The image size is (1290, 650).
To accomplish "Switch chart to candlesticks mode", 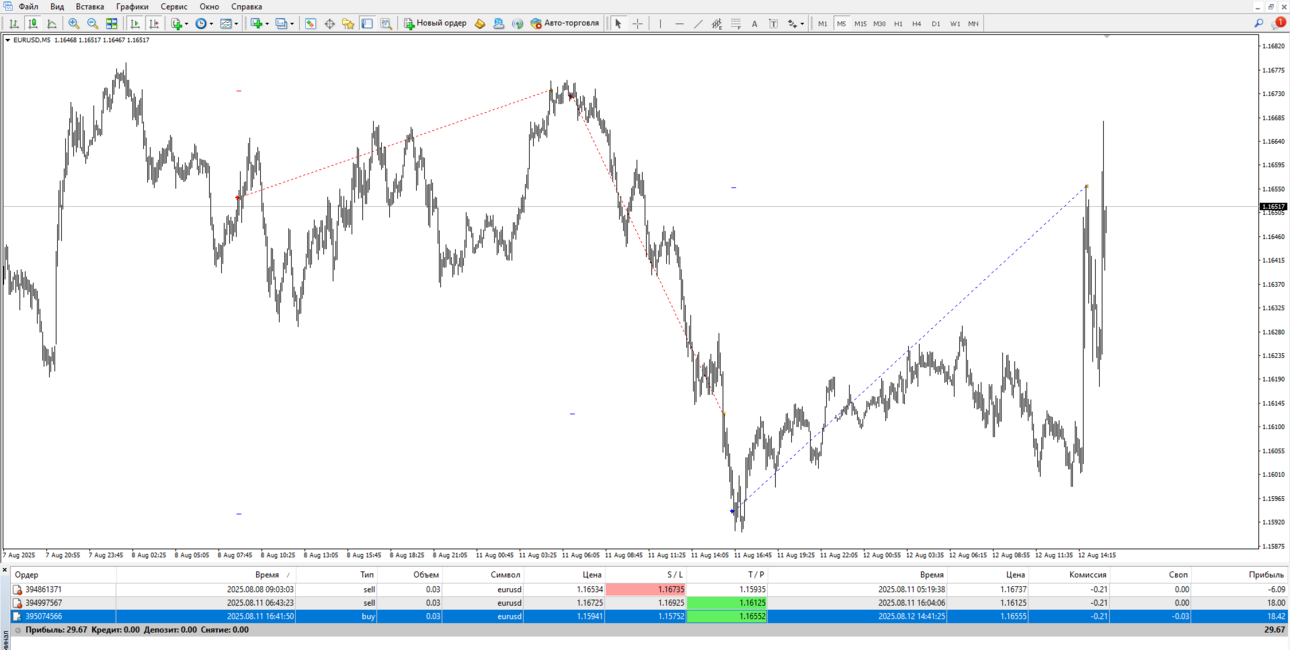I will 33,23.
